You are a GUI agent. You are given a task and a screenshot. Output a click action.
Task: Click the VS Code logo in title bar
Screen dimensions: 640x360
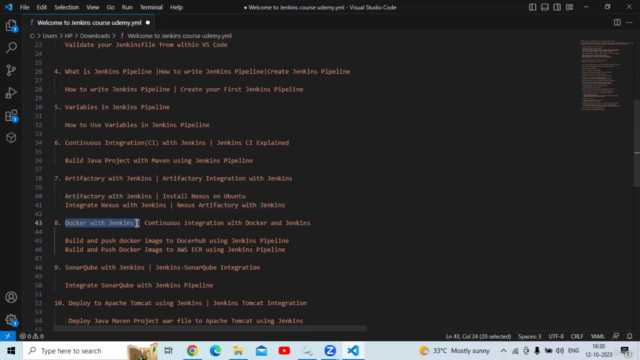(8, 7)
